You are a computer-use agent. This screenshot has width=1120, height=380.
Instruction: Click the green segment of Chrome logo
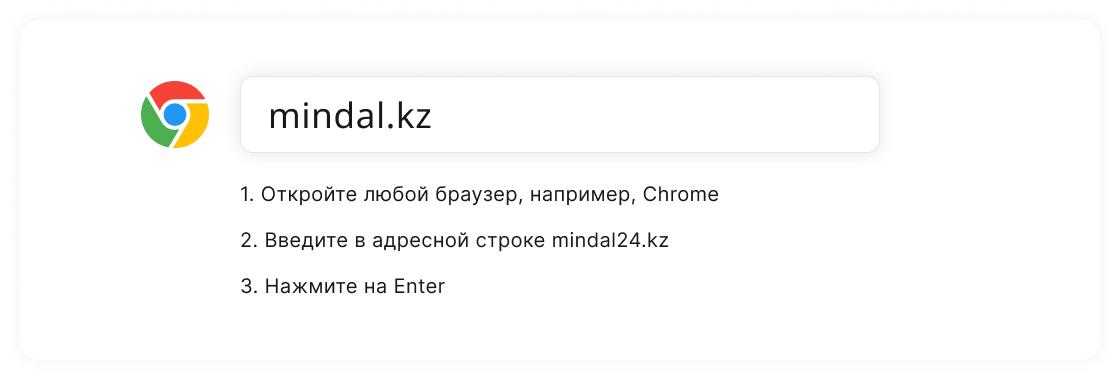154,126
